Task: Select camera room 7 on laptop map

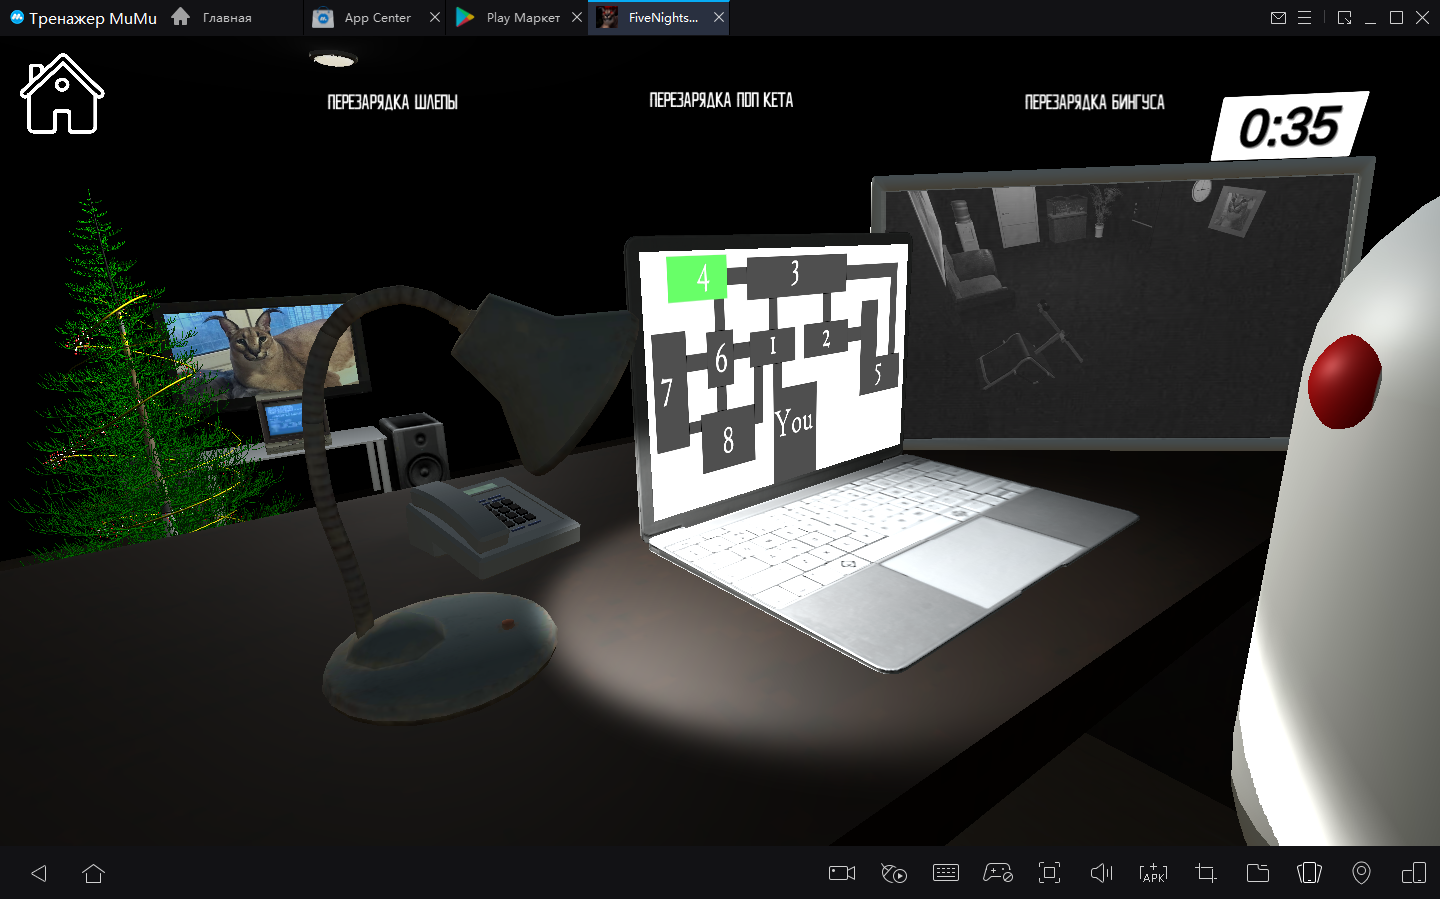Action: (668, 393)
